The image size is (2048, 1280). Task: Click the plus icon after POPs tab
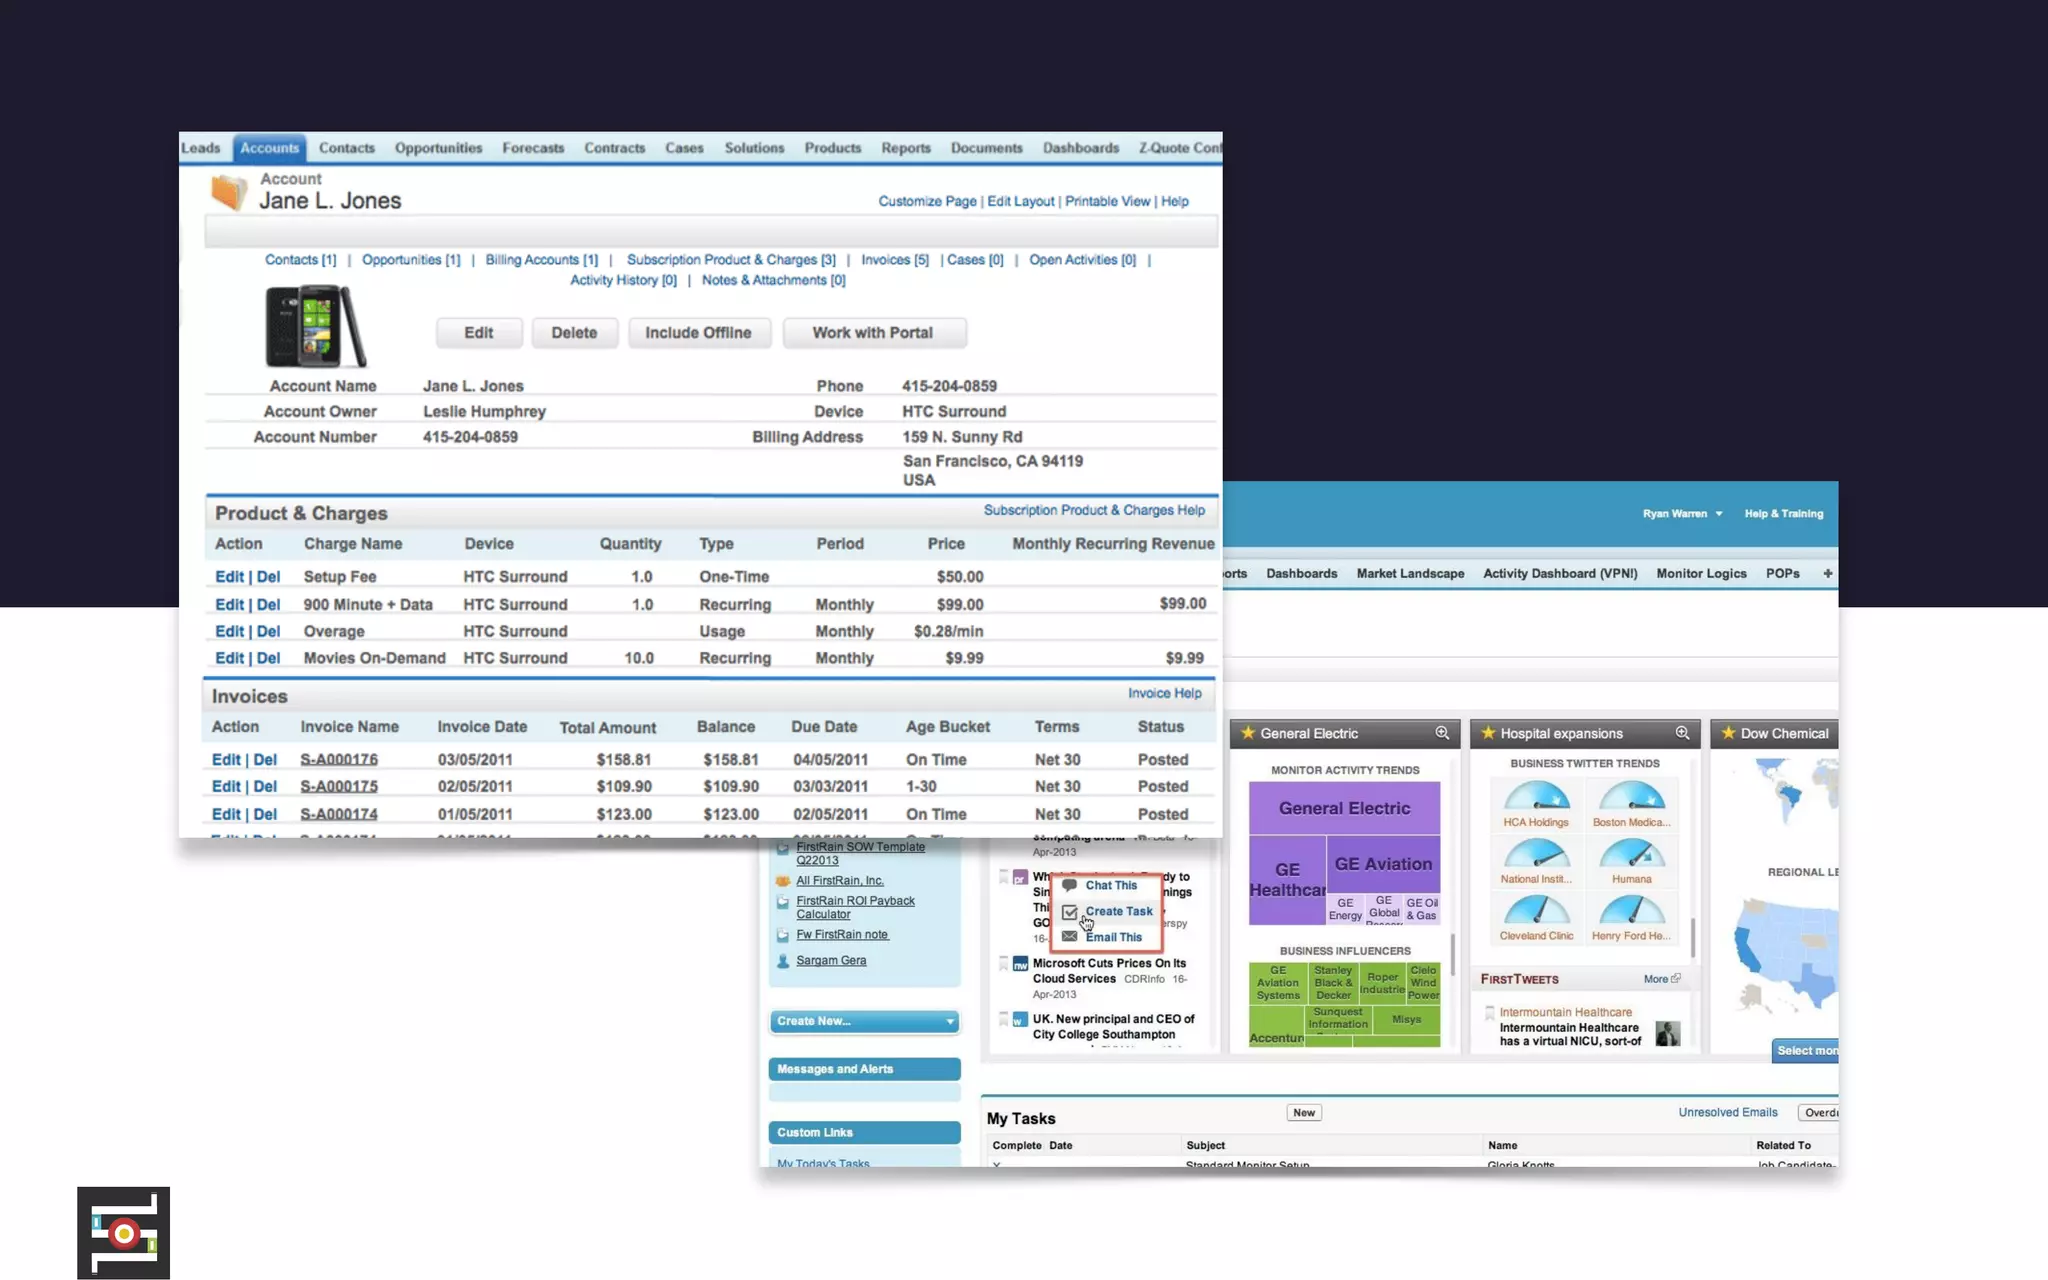(1827, 573)
